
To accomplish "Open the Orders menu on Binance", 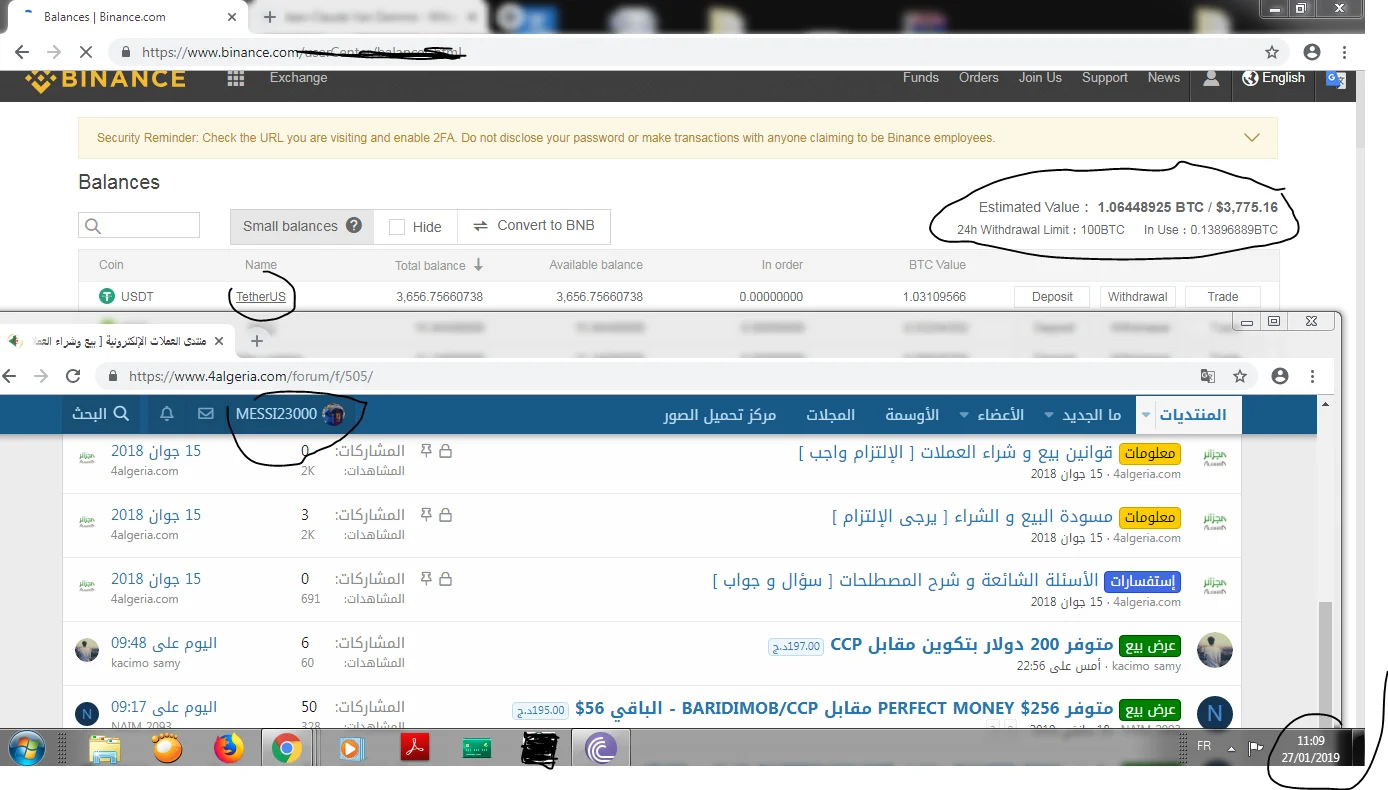I will (x=978, y=78).
